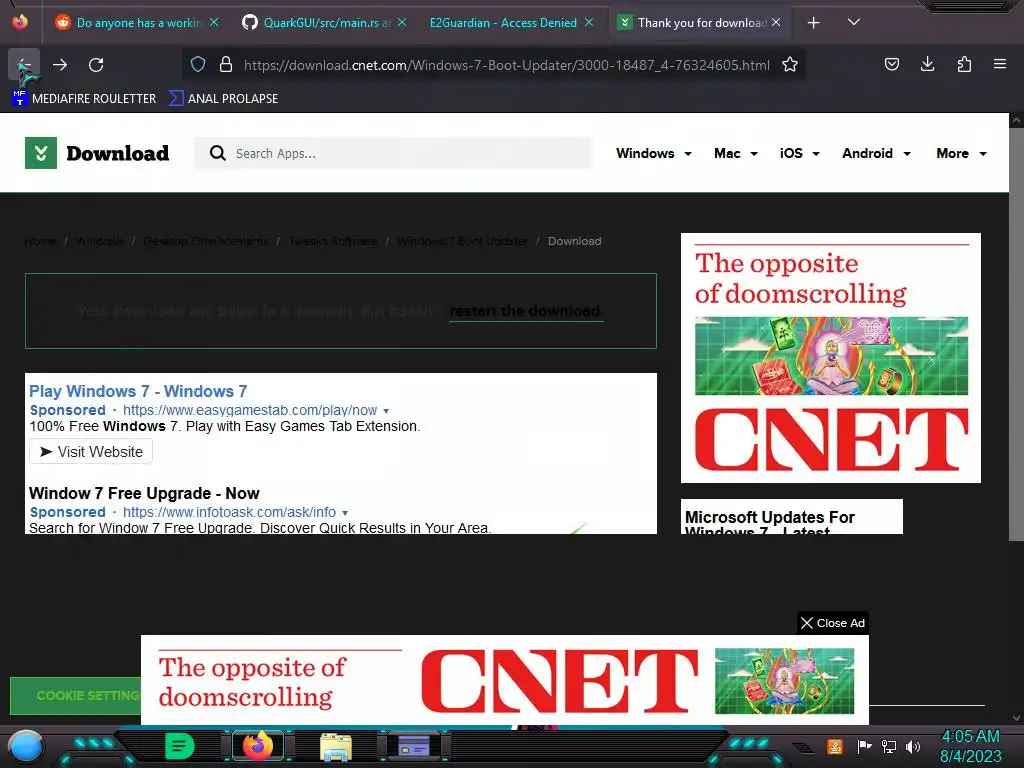Click the page vertical scrollbar
This screenshot has width=1024, height=768.
[x=1016, y=333]
